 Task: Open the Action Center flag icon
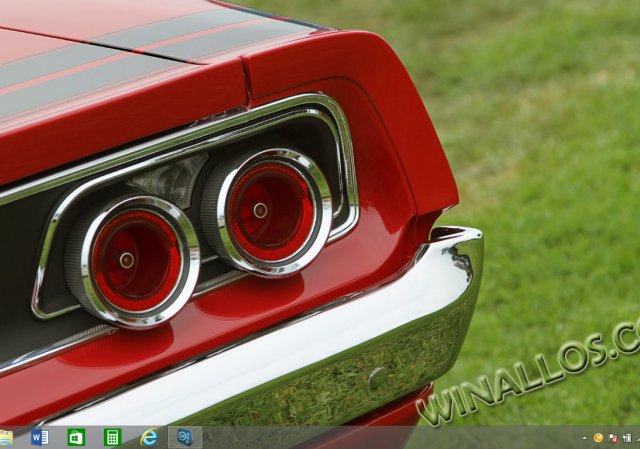(611, 438)
